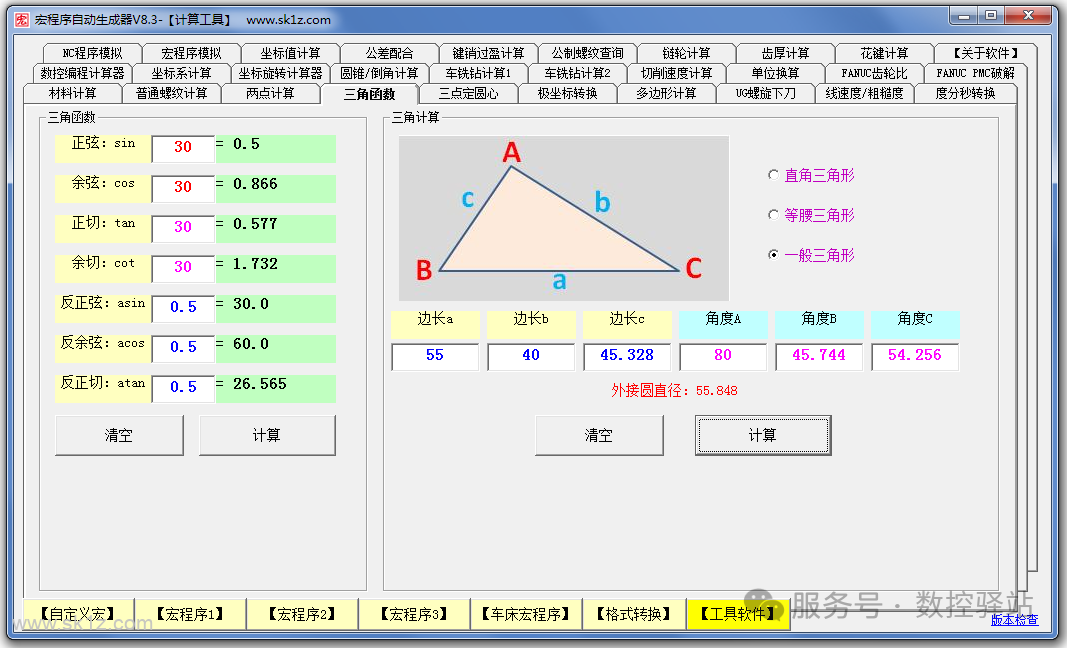Click the tan angle input field
Screen dimensions: 1067x648
click(183, 227)
